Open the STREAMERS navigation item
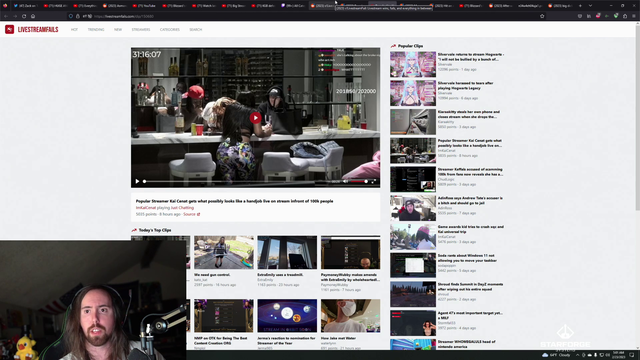This screenshot has width=640, height=360. coord(141,30)
